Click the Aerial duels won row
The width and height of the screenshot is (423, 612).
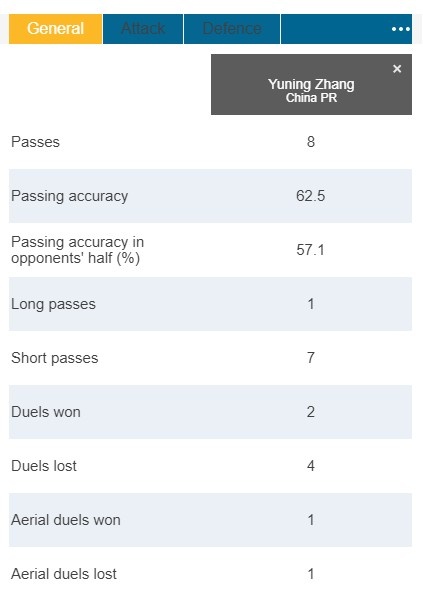pos(210,520)
